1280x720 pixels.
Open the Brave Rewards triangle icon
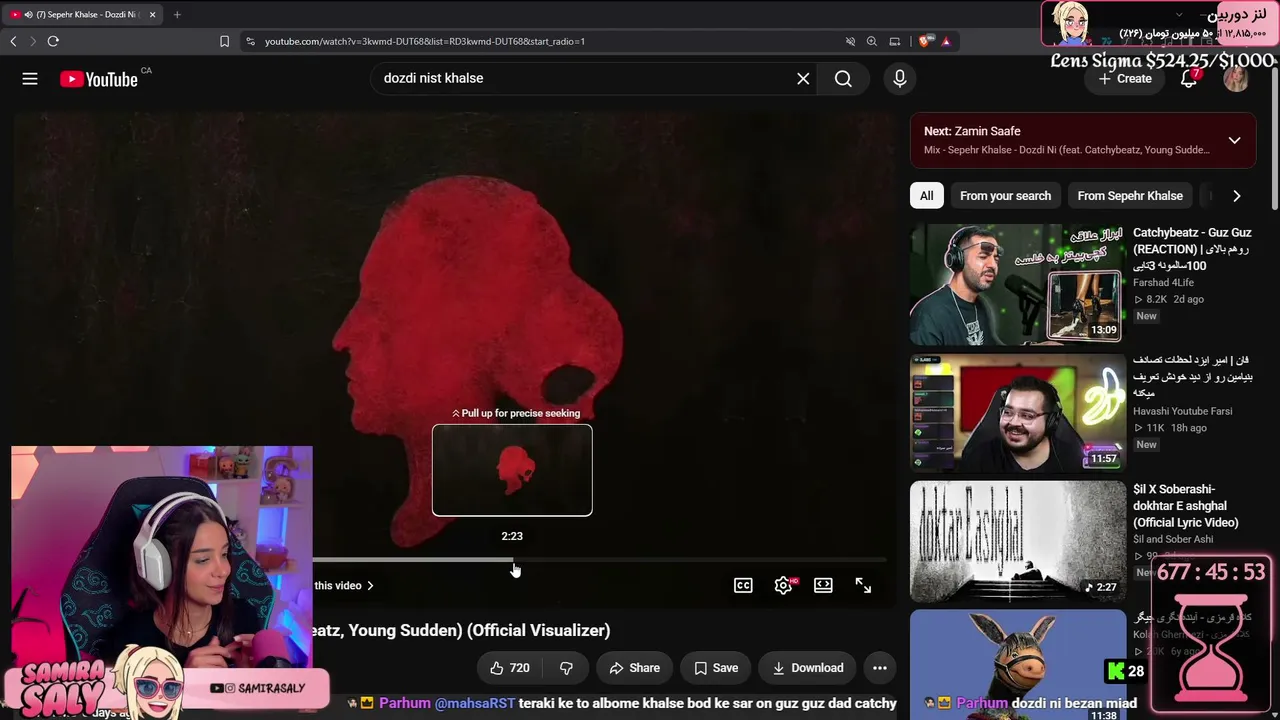pos(945,41)
